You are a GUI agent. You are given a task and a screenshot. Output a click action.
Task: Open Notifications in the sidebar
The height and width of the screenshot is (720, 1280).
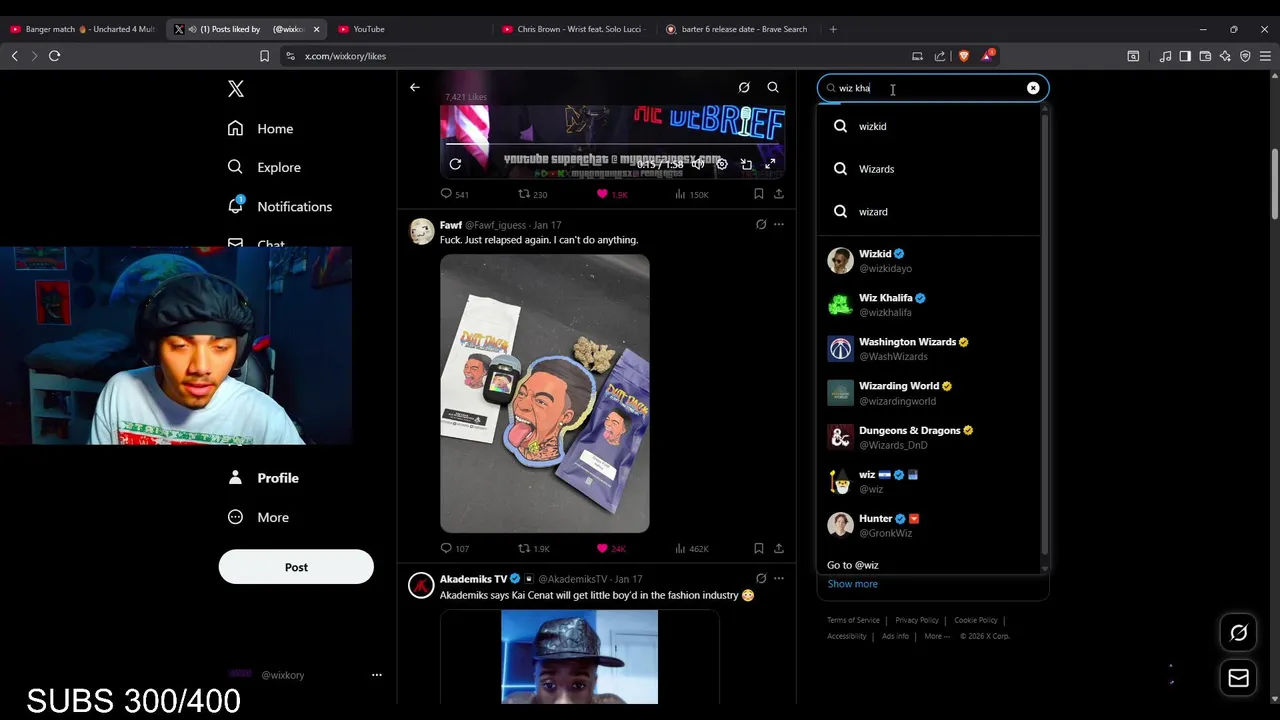[280, 206]
